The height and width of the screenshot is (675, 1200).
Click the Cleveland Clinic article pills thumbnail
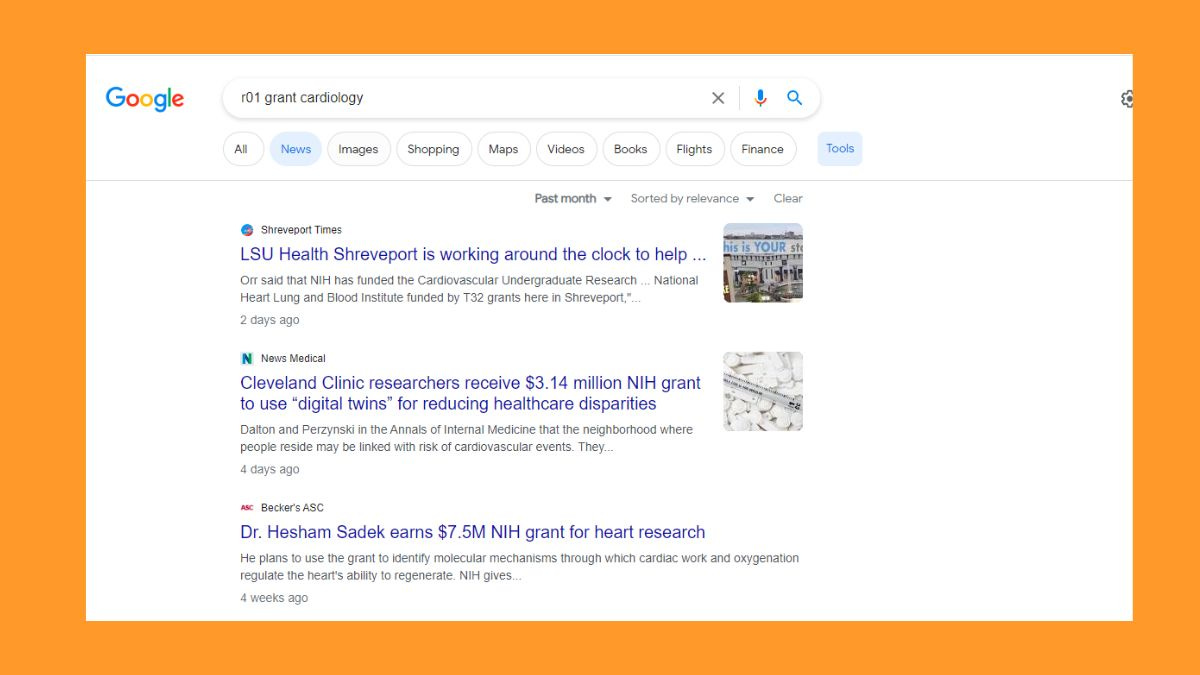(763, 391)
